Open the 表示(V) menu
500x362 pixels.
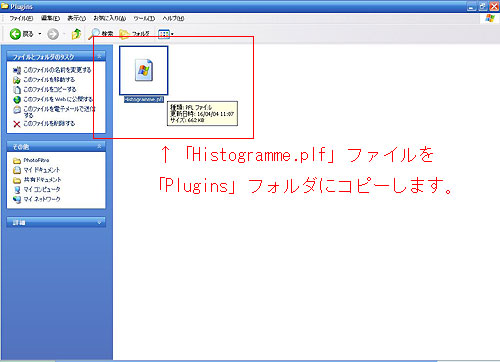pos(77,18)
